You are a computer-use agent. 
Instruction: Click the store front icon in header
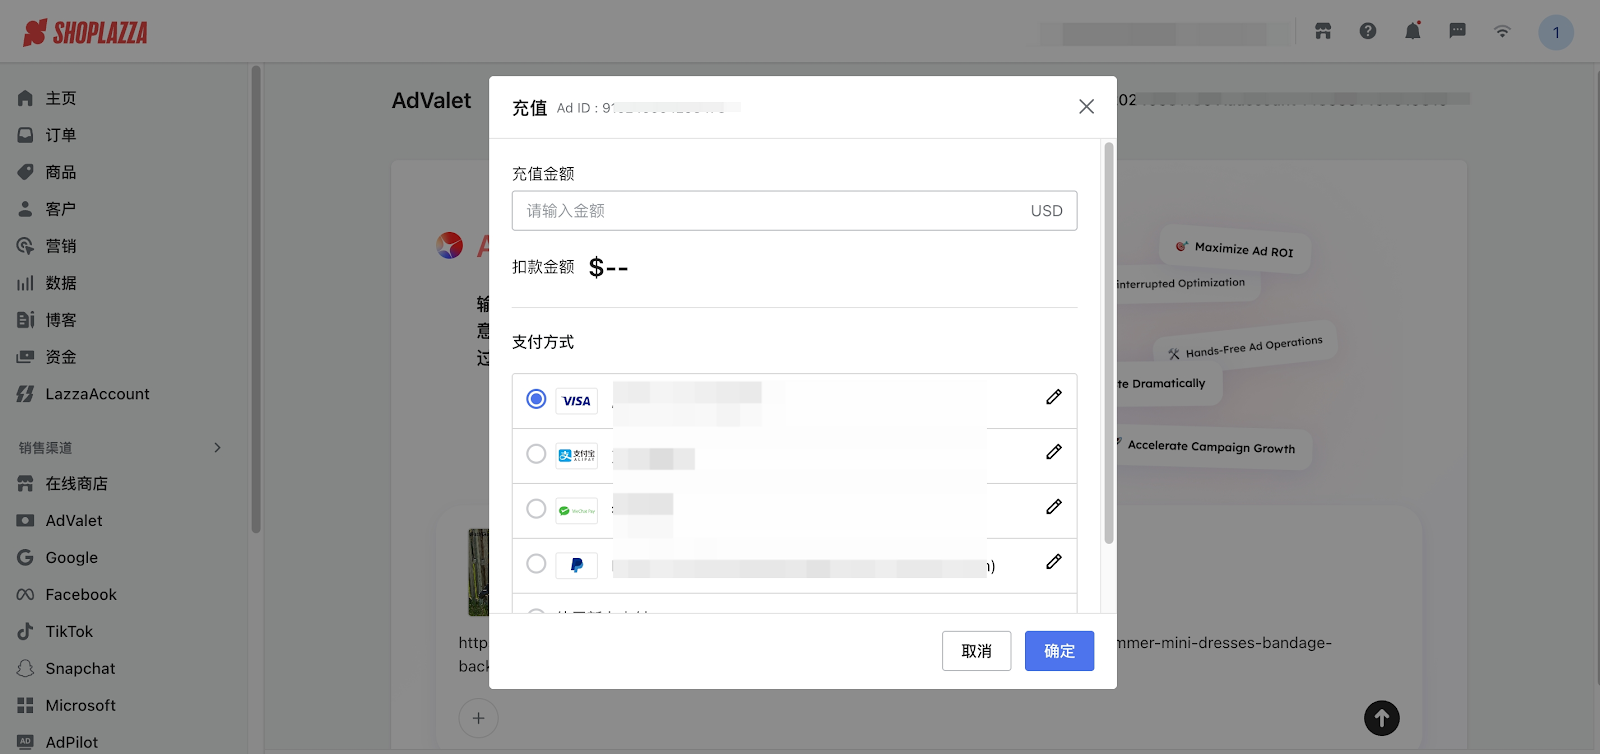coord(1323,31)
